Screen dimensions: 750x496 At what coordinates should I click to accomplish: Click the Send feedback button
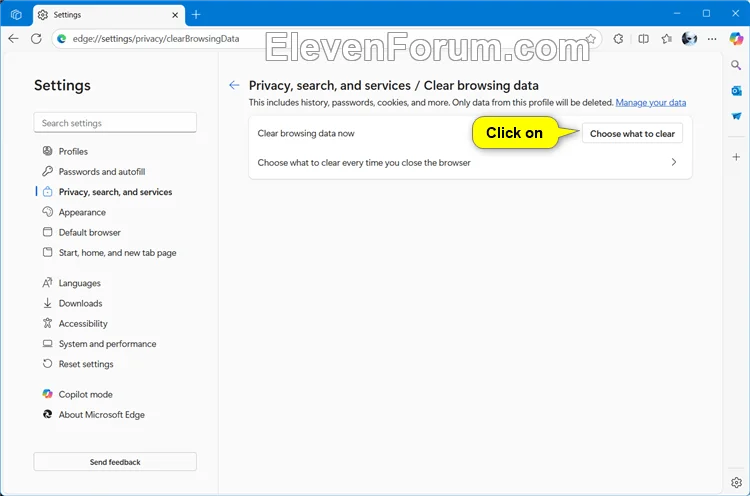coord(115,462)
